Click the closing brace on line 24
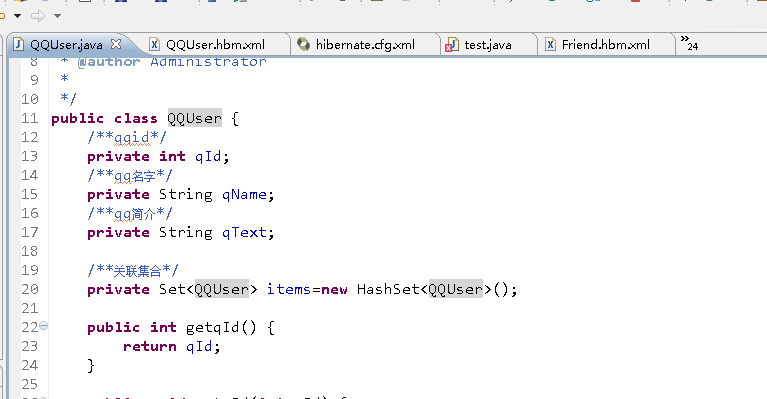 [x=90, y=365]
